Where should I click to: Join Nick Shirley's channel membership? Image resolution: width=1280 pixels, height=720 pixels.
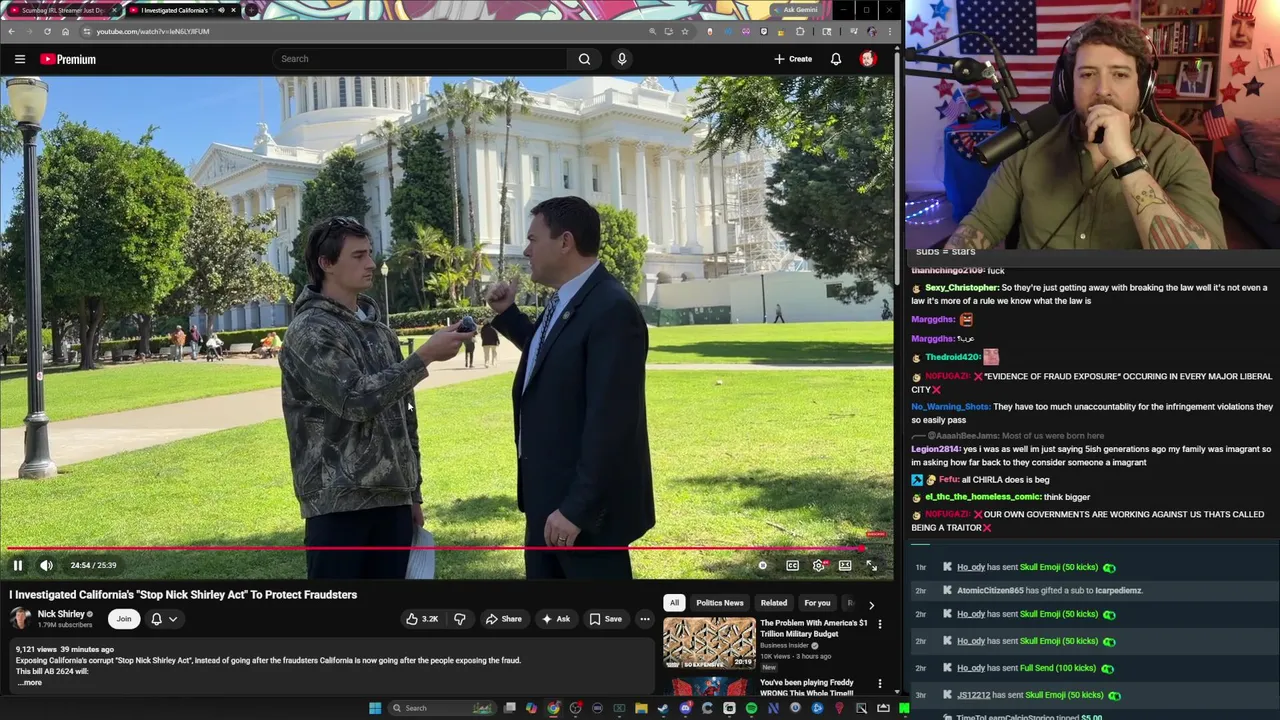[124, 619]
